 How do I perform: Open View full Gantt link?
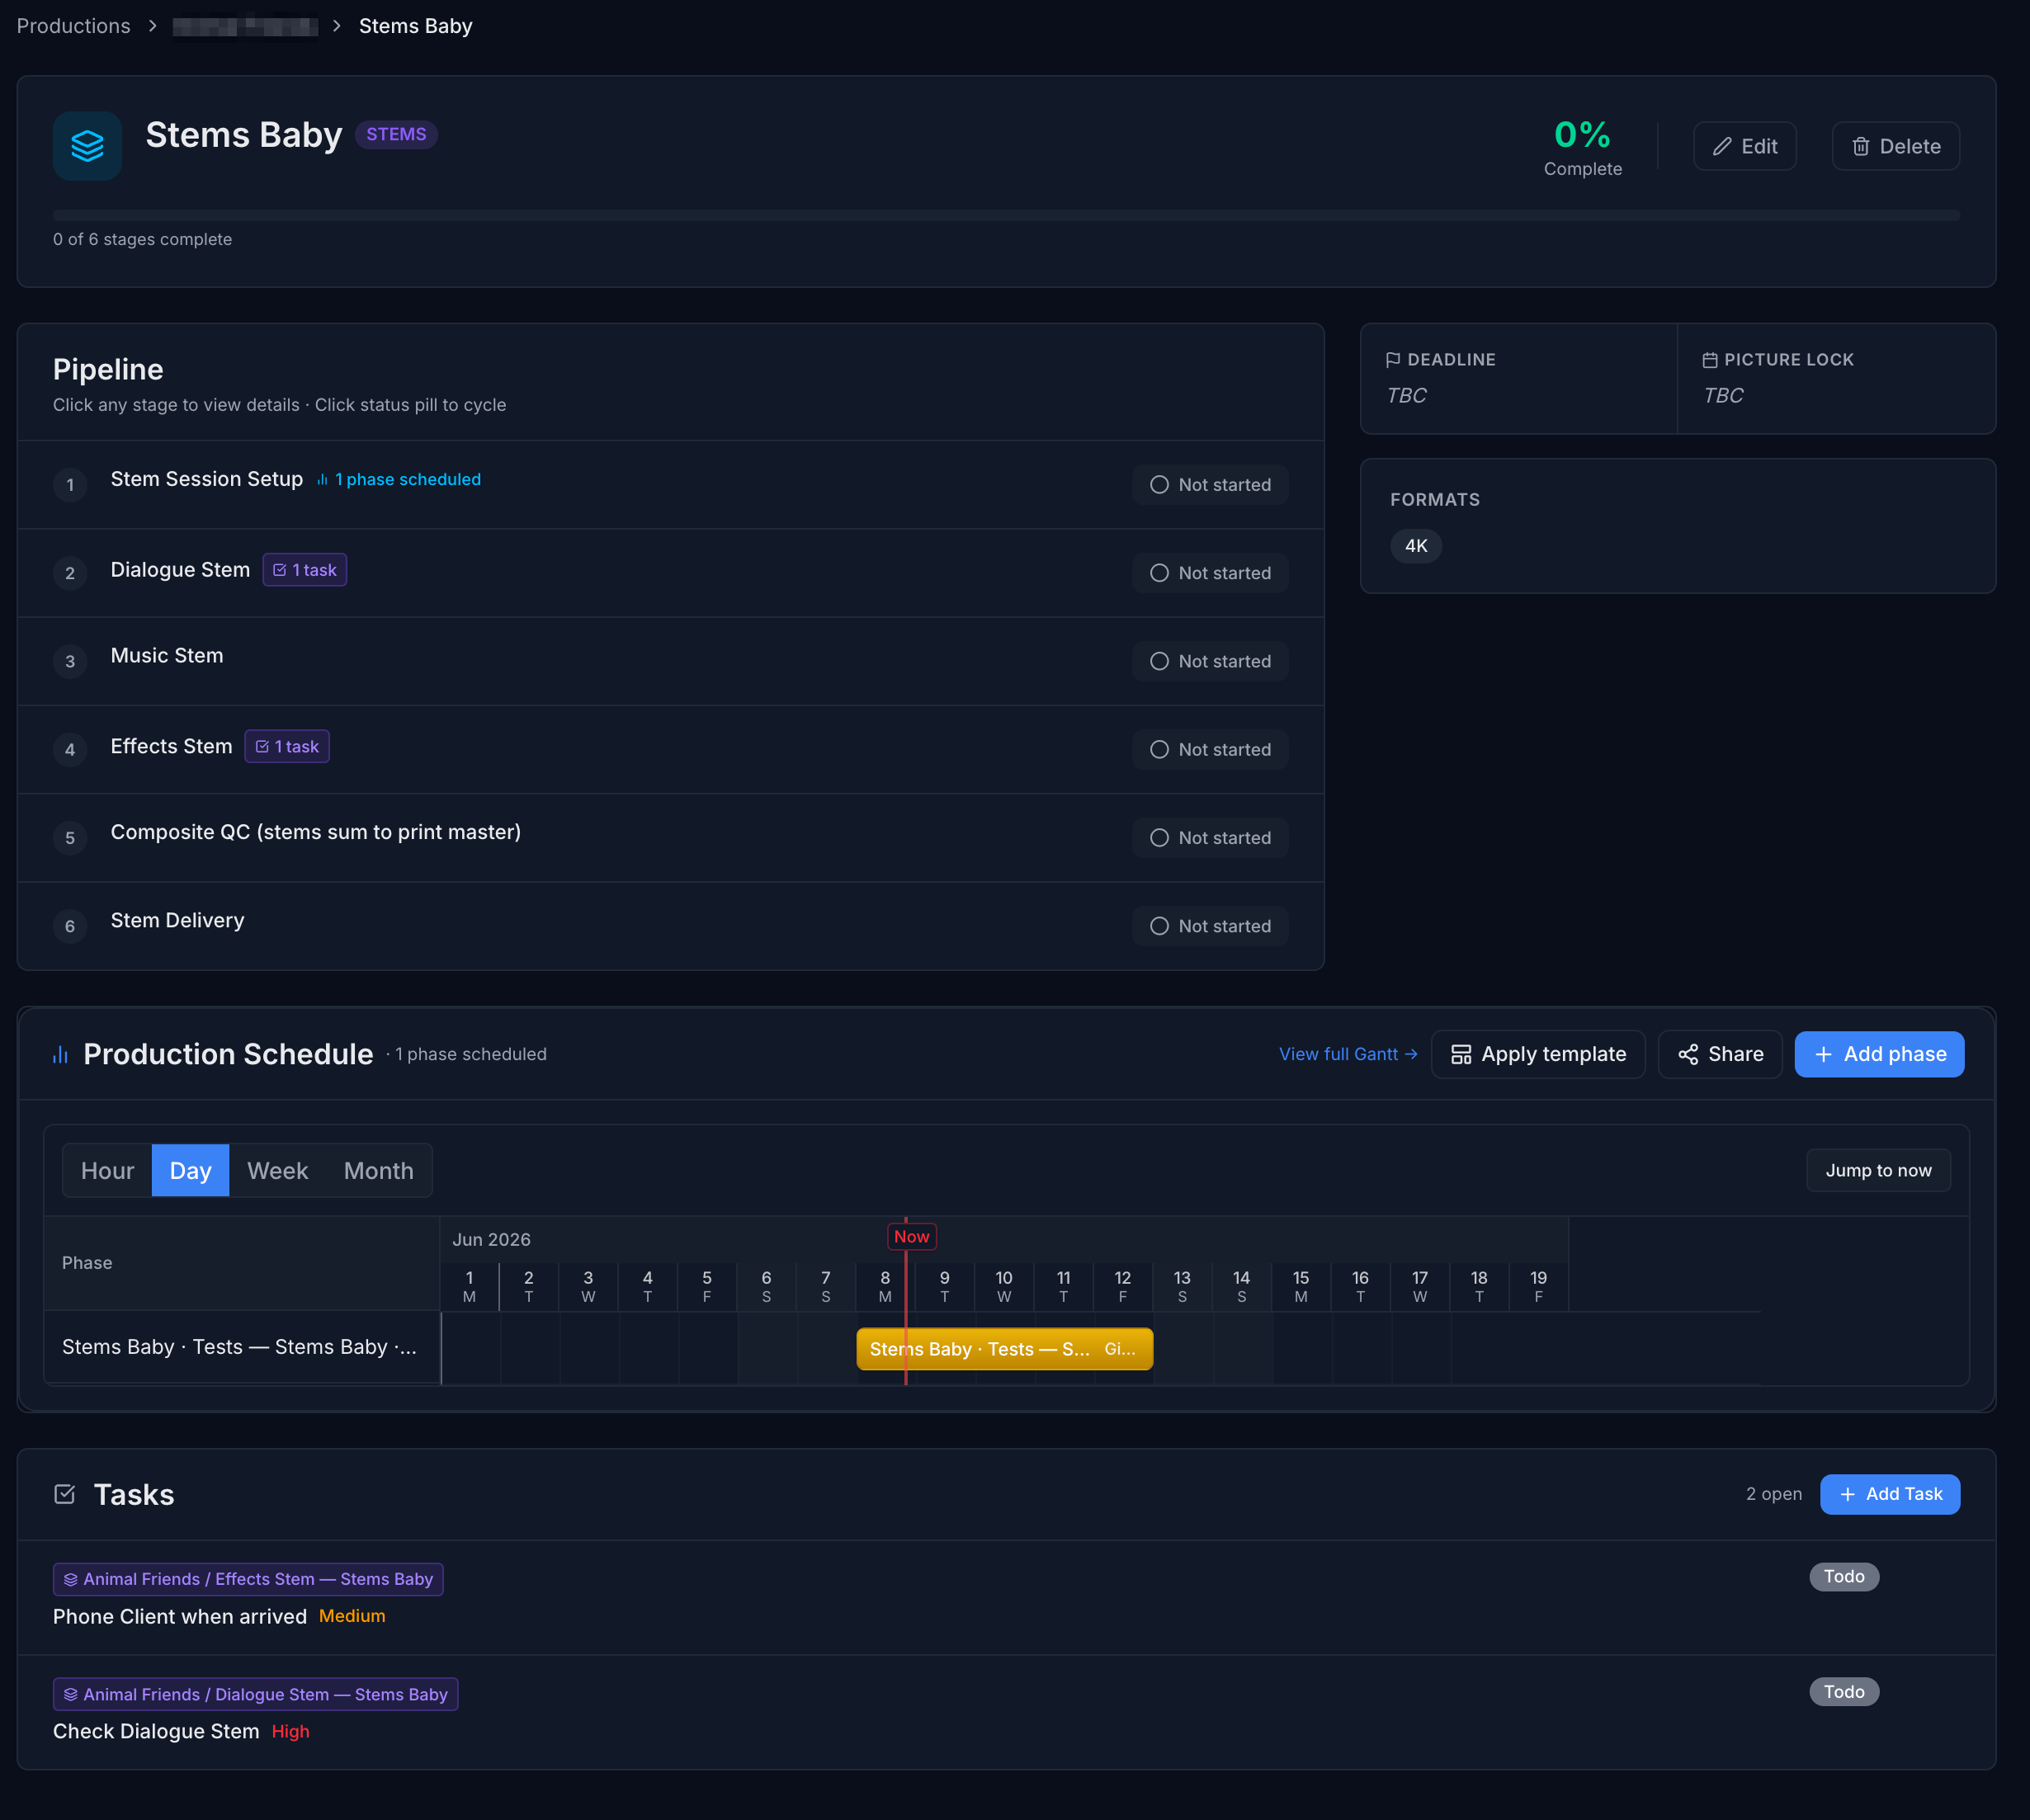[x=1348, y=1054]
